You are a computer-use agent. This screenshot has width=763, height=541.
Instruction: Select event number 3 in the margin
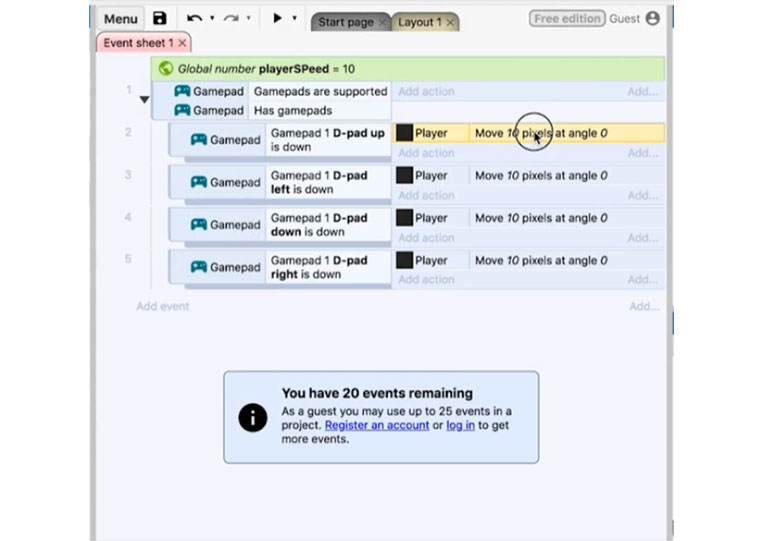(128, 174)
